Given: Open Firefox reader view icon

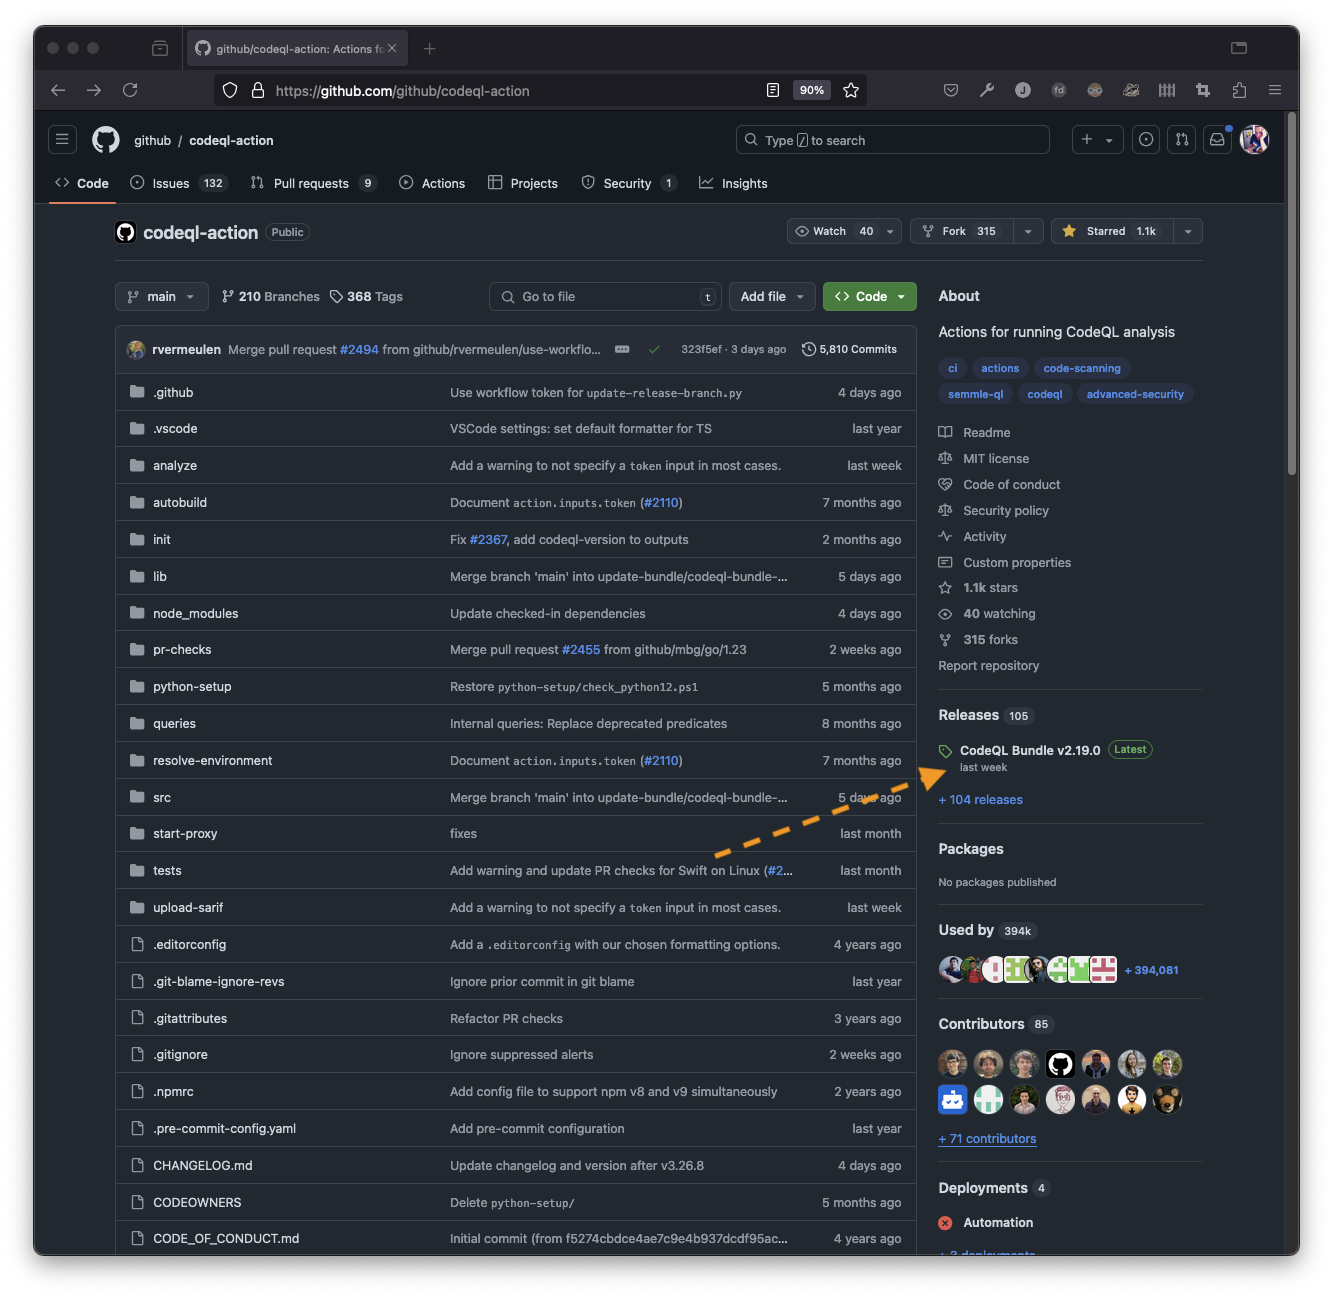Looking at the screenshot, I should (773, 90).
